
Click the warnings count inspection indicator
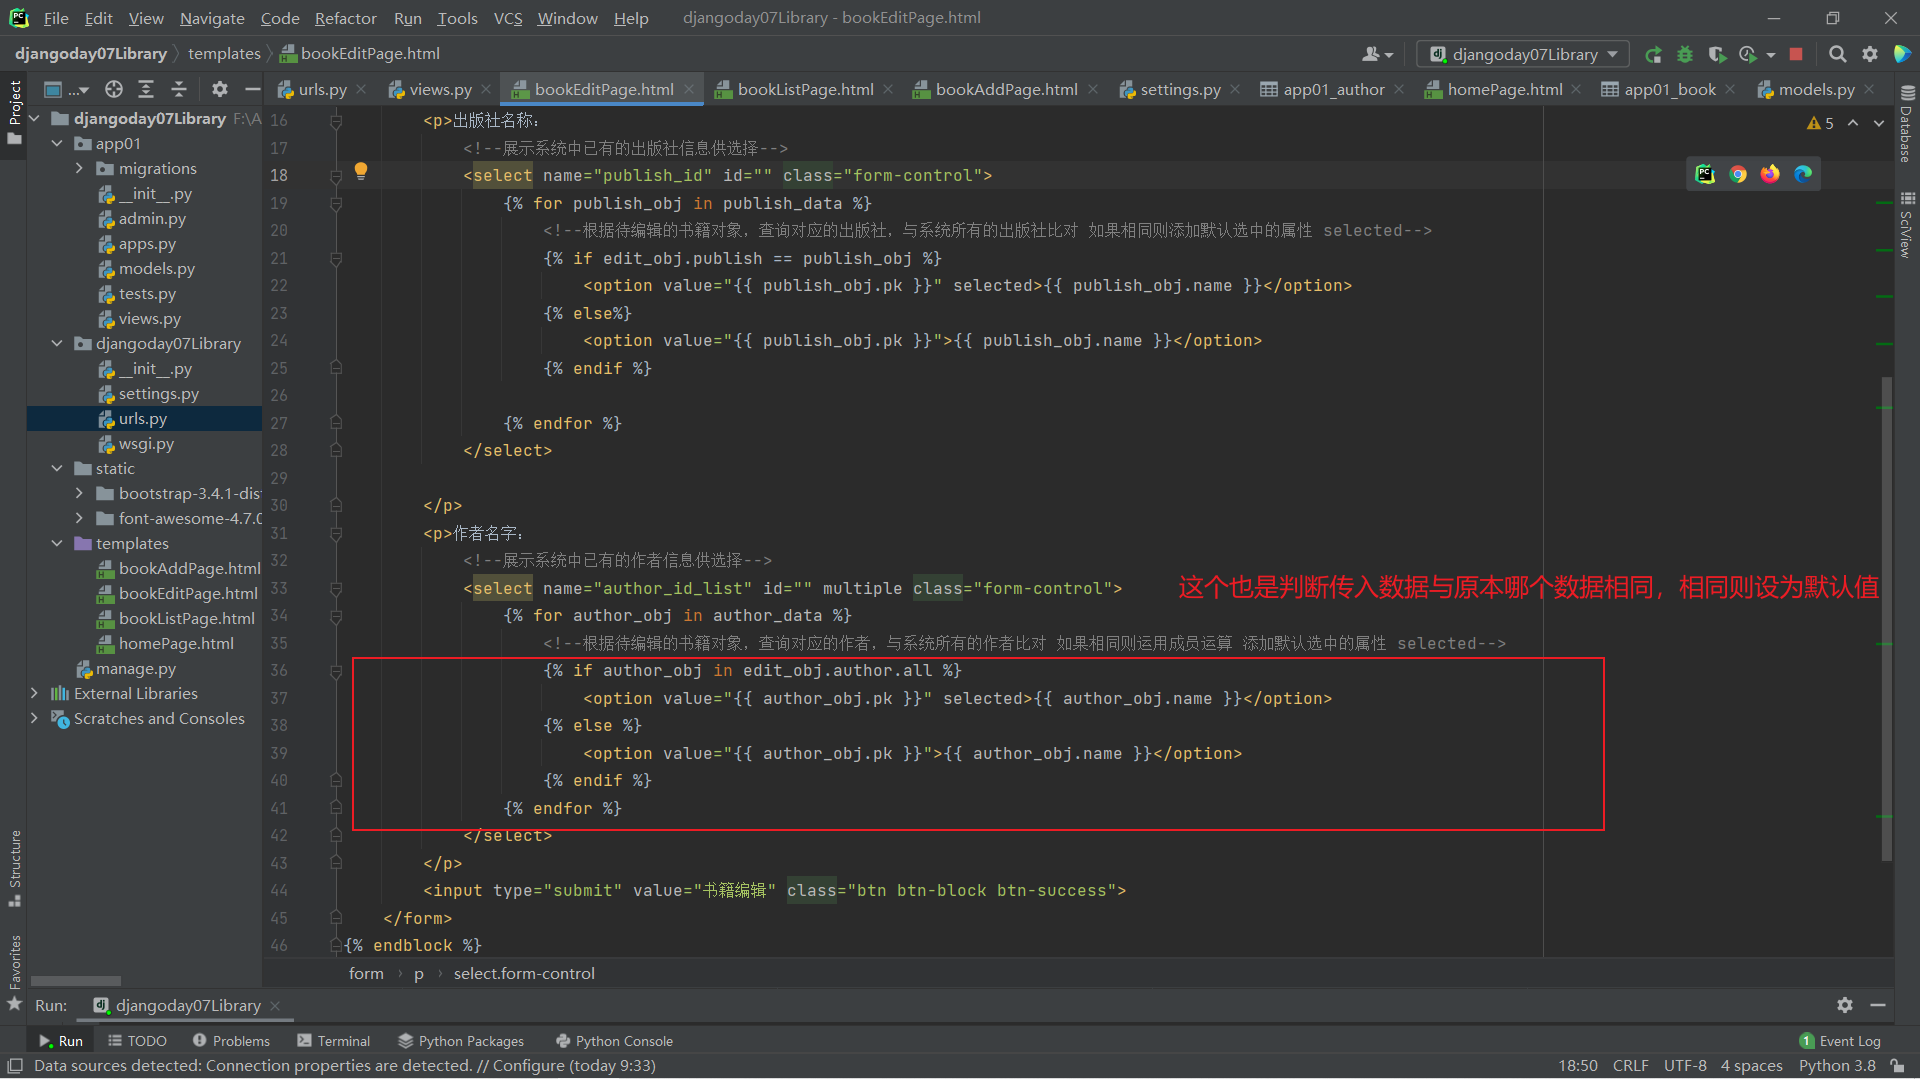click(x=1820, y=123)
